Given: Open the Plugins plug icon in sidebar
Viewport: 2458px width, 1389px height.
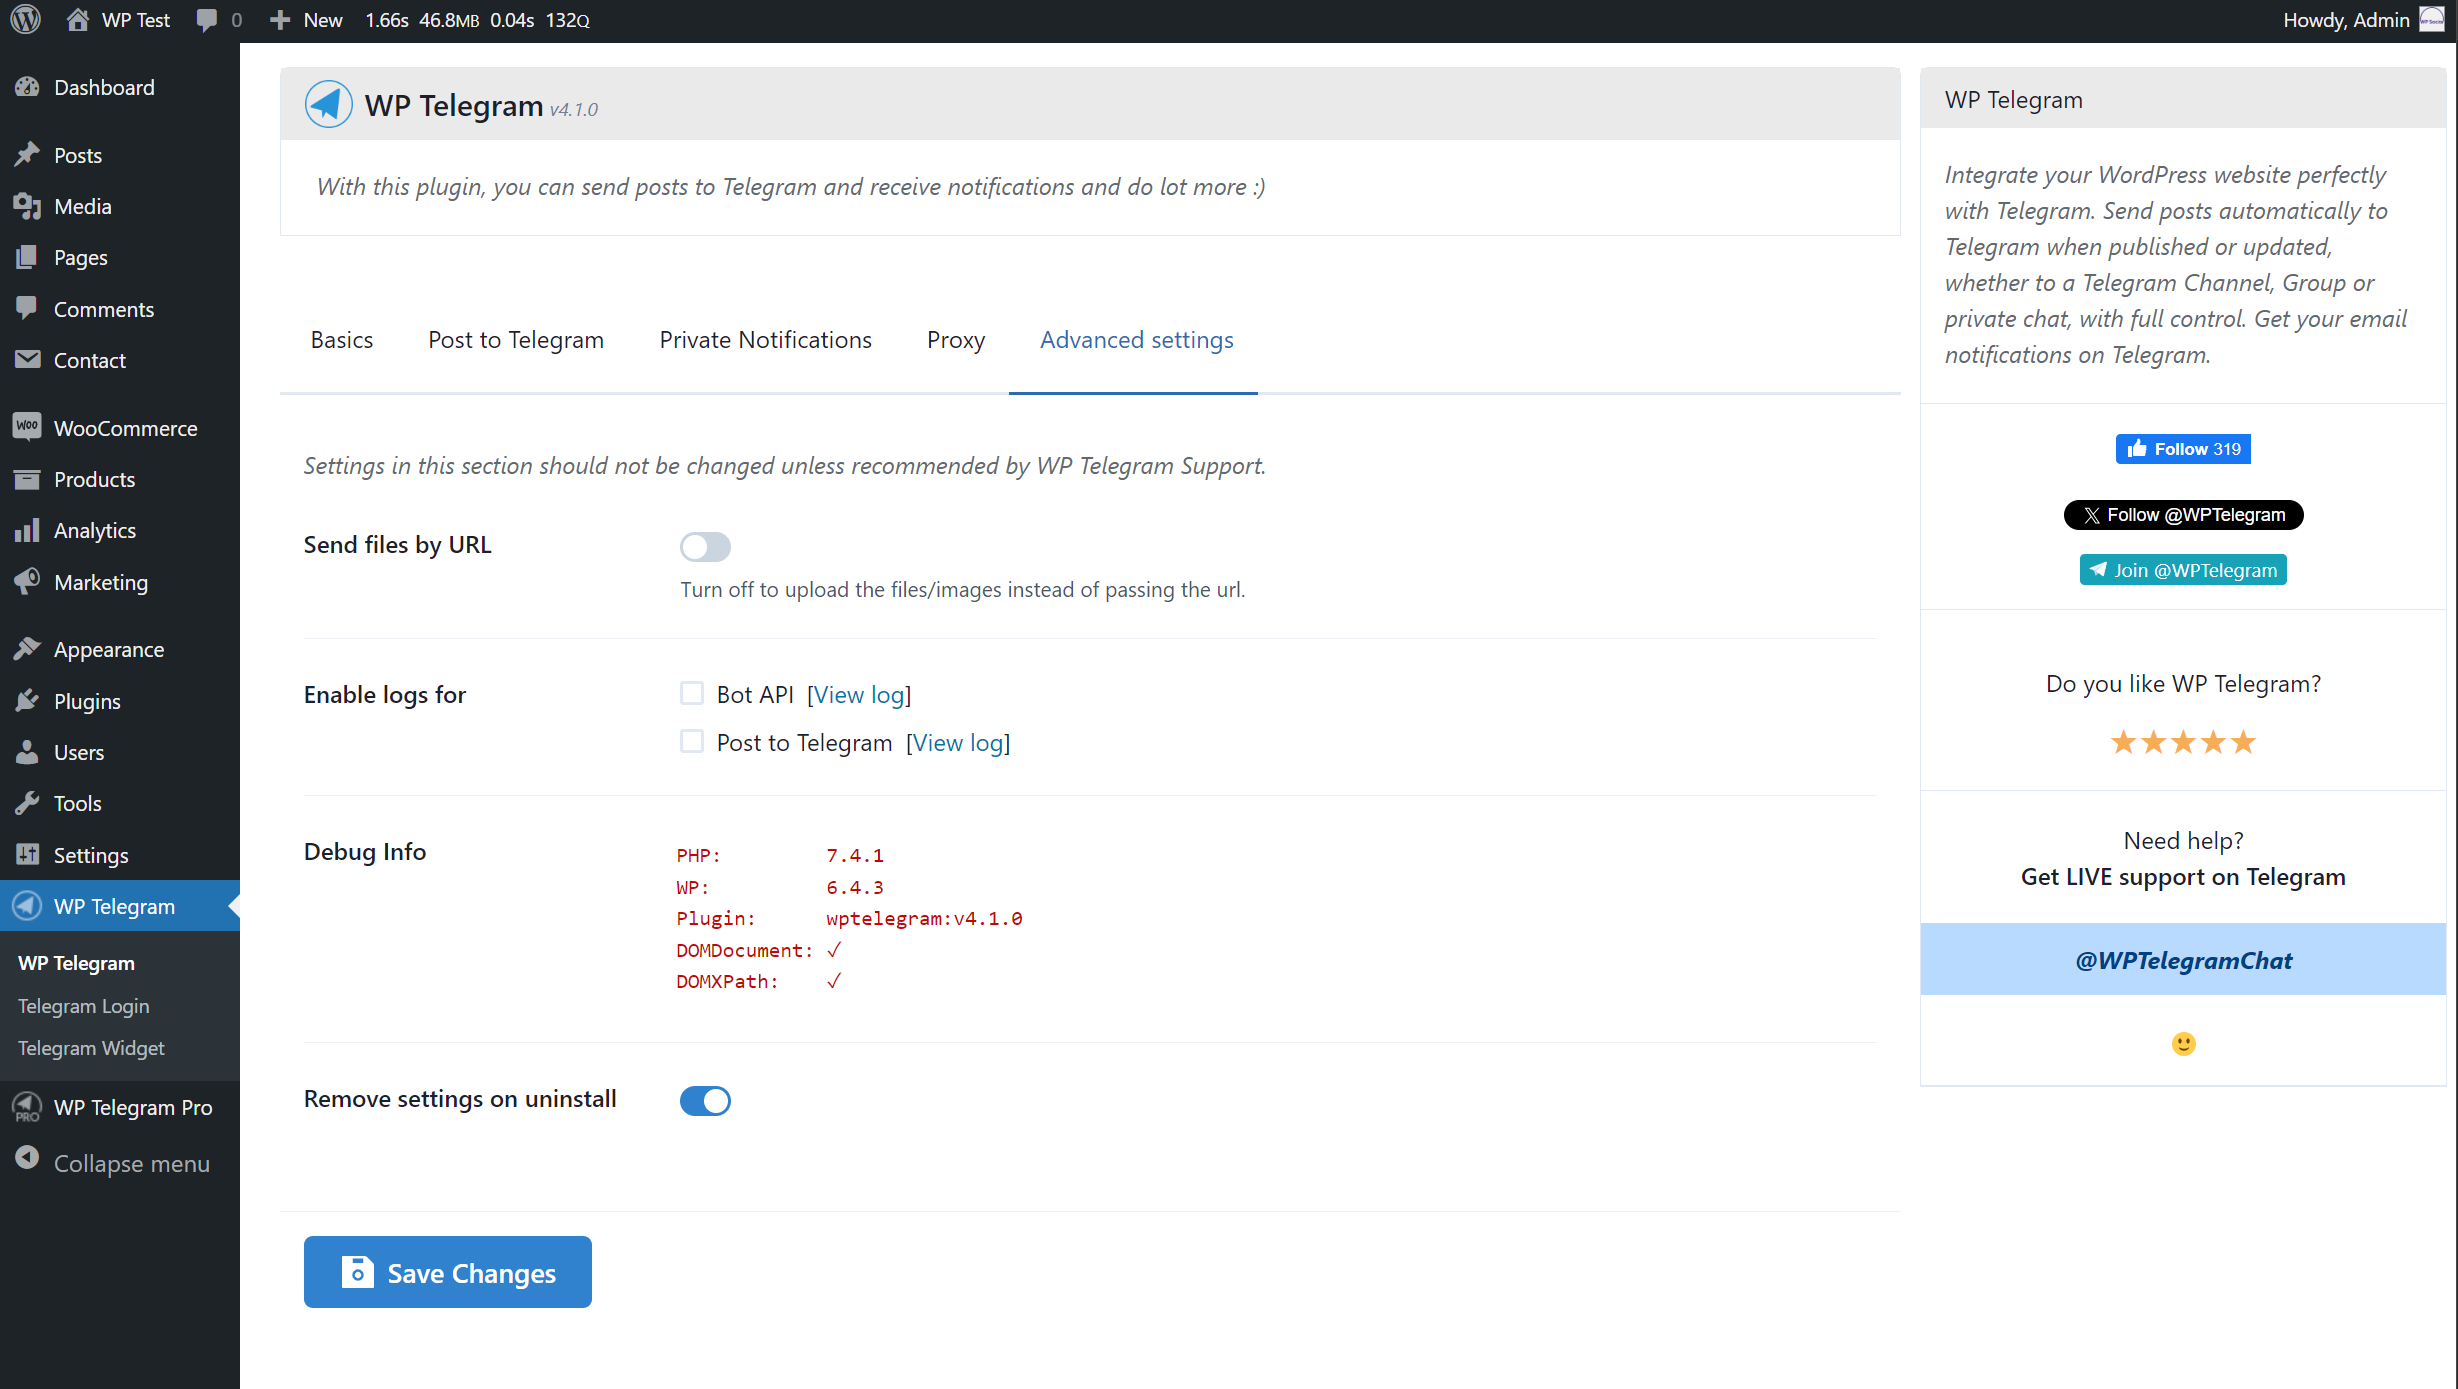Looking at the screenshot, I should pos(27,701).
